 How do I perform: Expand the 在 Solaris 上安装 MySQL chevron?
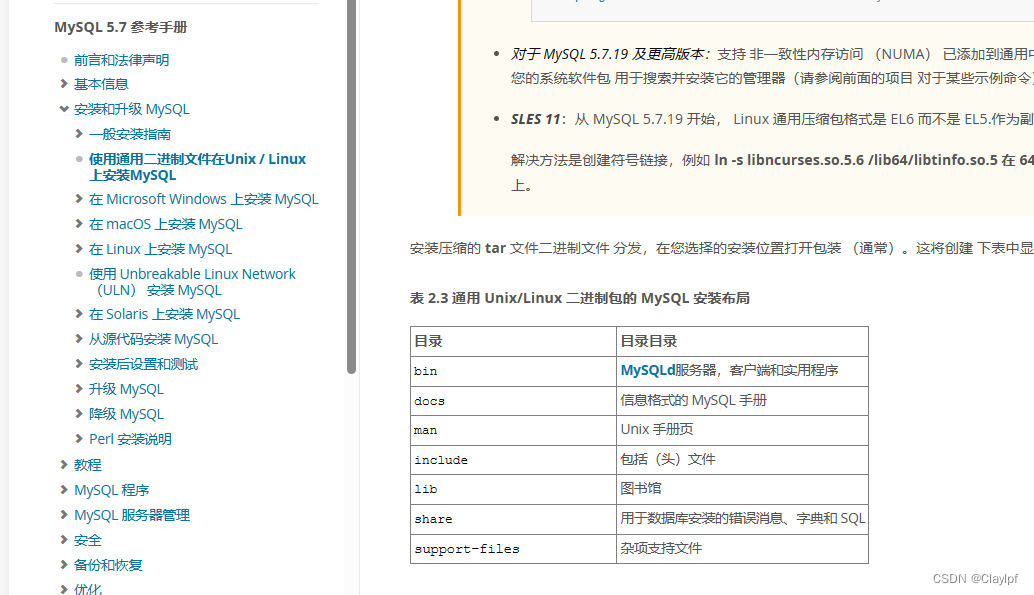(x=79, y=314)
